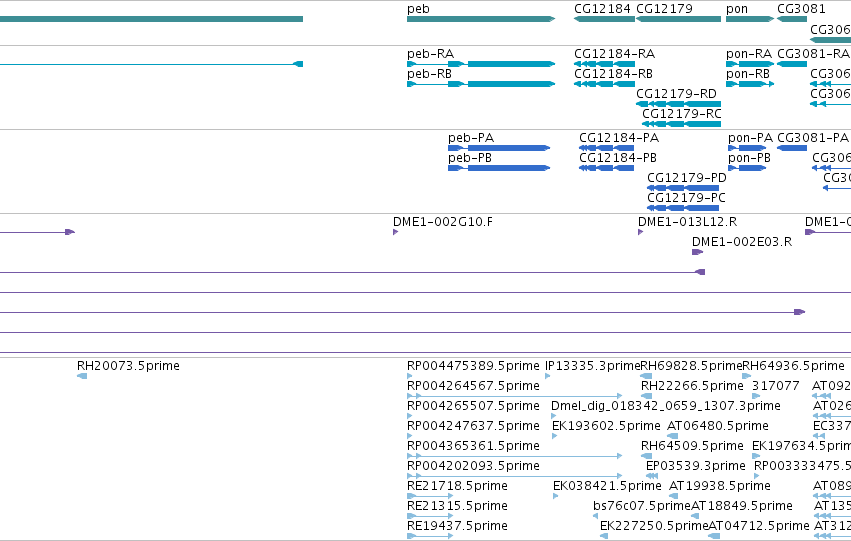Screen dimensions: 851x541
Task: Select EST RH22266.5prime
Action: [x=646, y=396]
